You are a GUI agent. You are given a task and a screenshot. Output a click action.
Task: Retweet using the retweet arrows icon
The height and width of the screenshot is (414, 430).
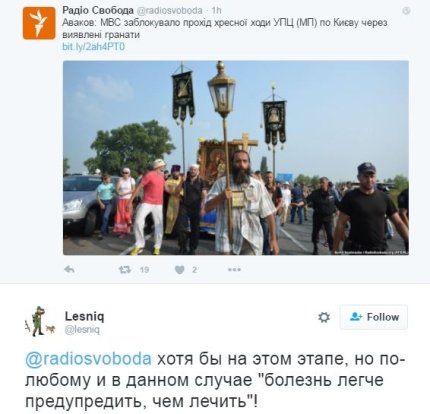(125, 269)
